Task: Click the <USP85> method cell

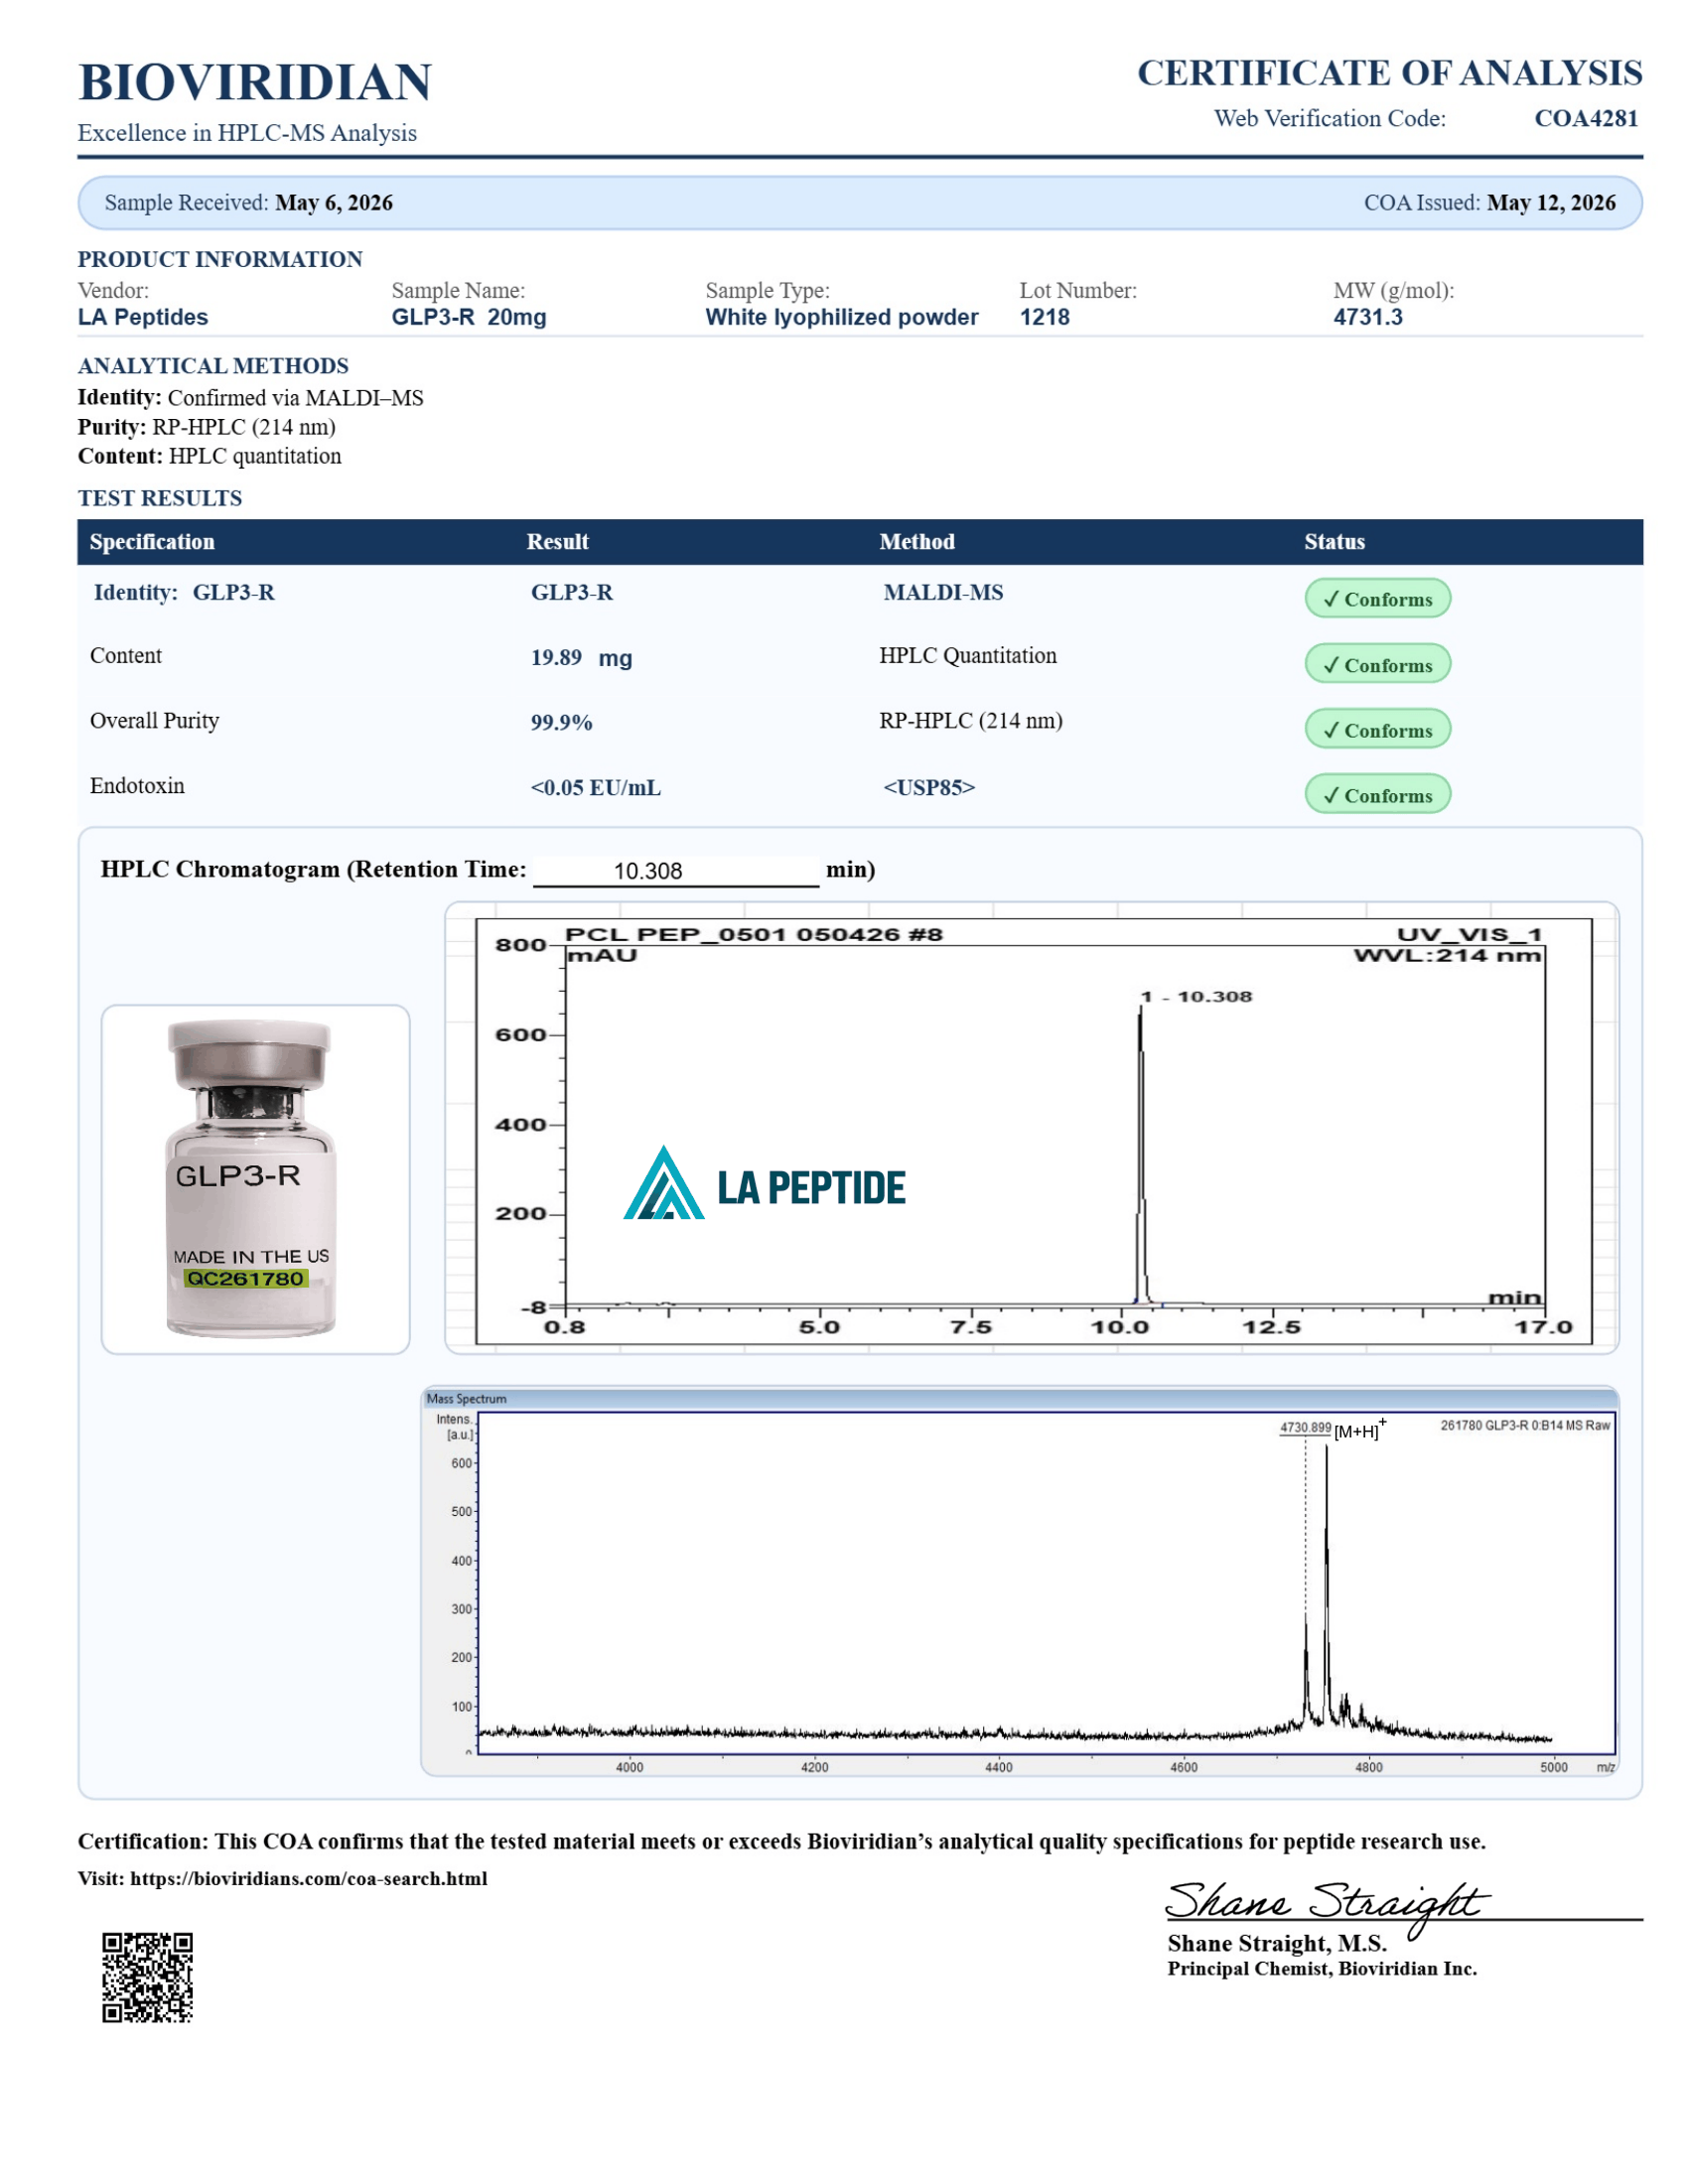Action: [x=929, y=787]
